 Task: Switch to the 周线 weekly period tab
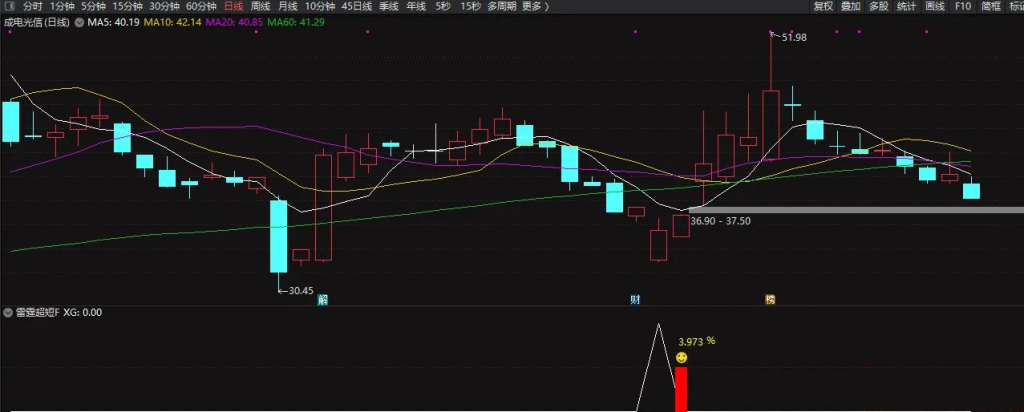pos(260,6)
